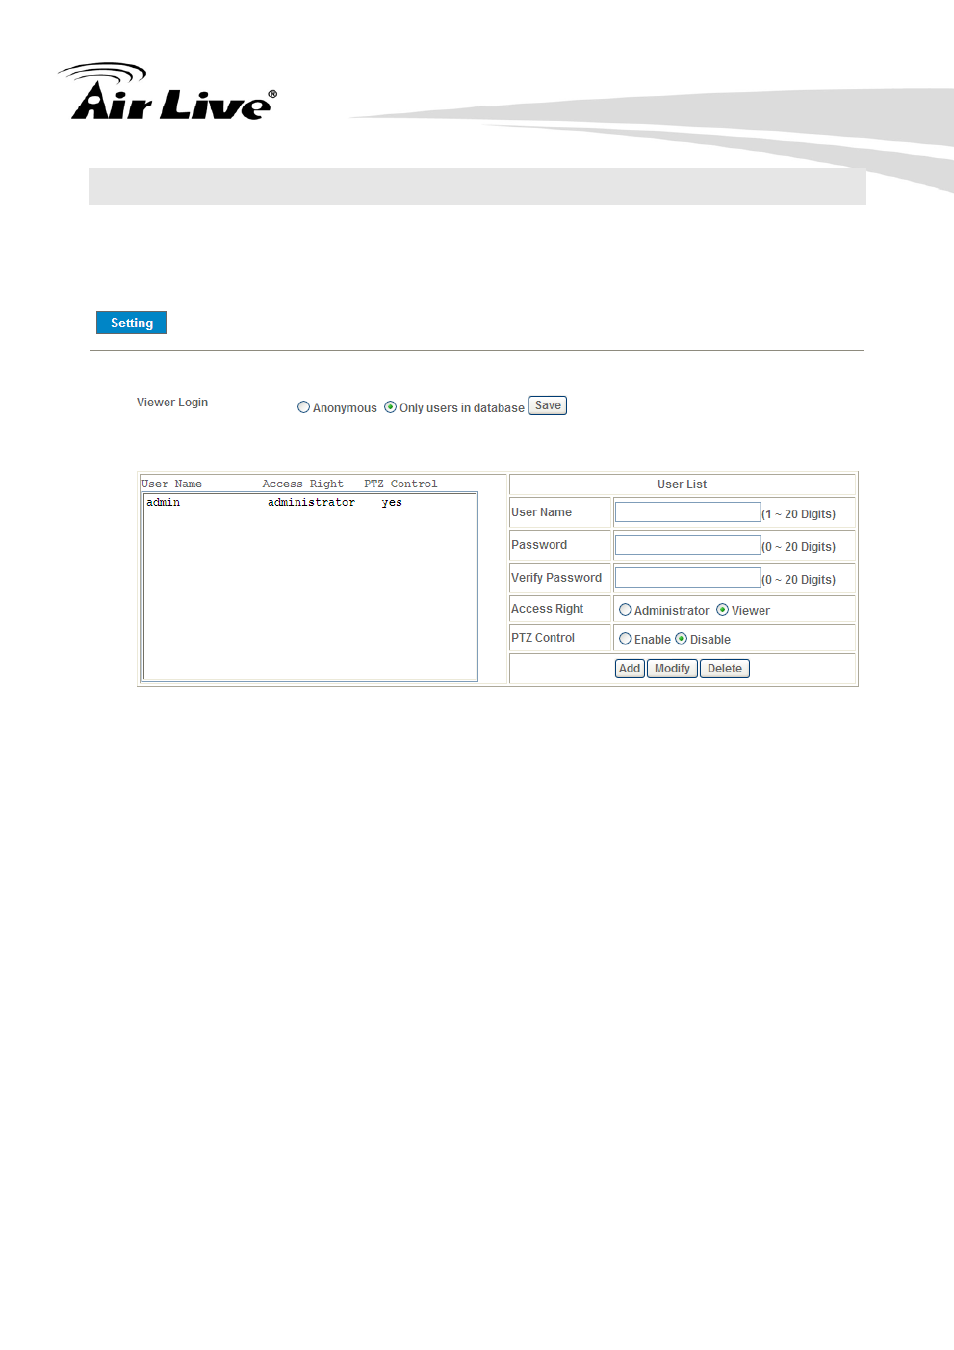Viewport: 954px width, 1350px height.
Task: Click the 'administrator' access right cell
Action: click(x=311, y=503)
